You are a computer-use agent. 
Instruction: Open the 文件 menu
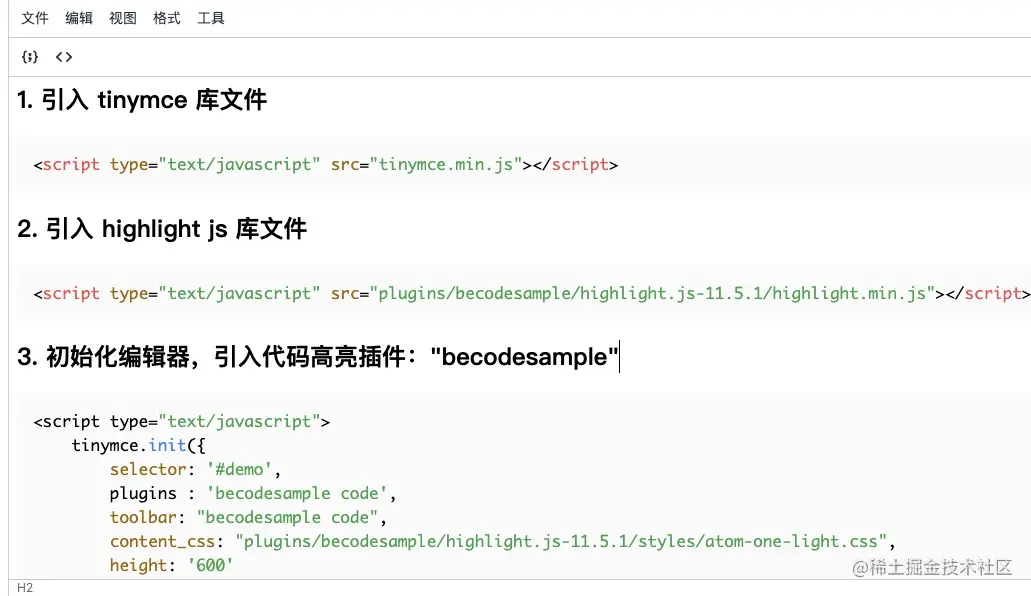[35, 18]
